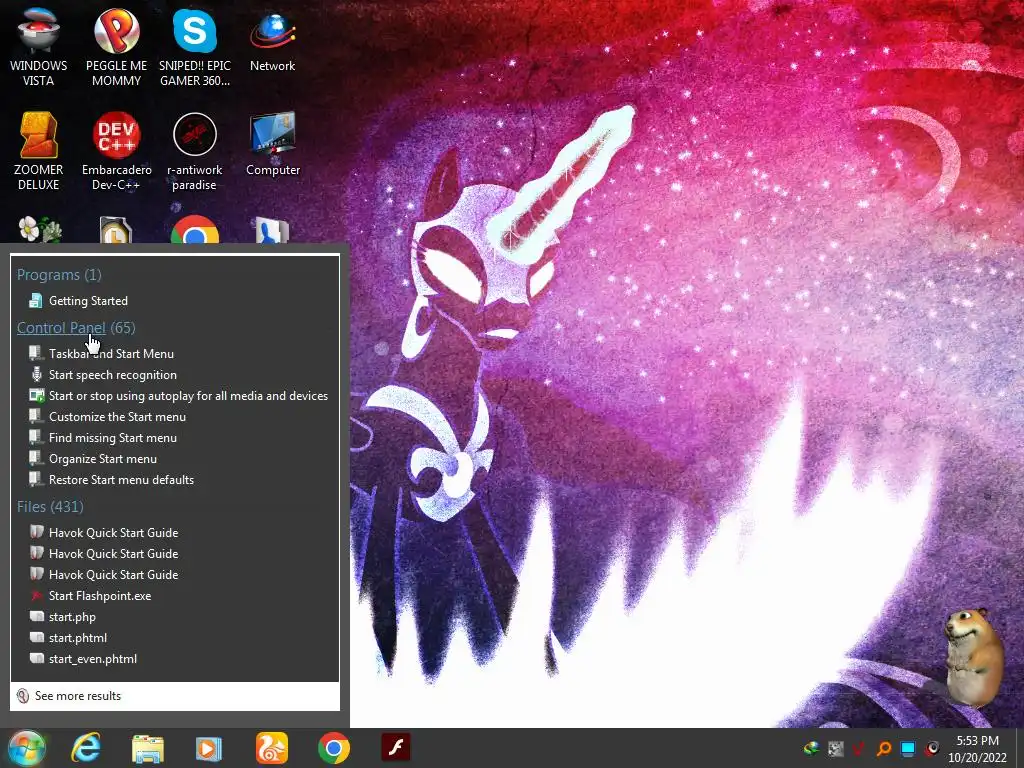Click the Files (431) results header

pyautogui.click(x=50, y=506)
